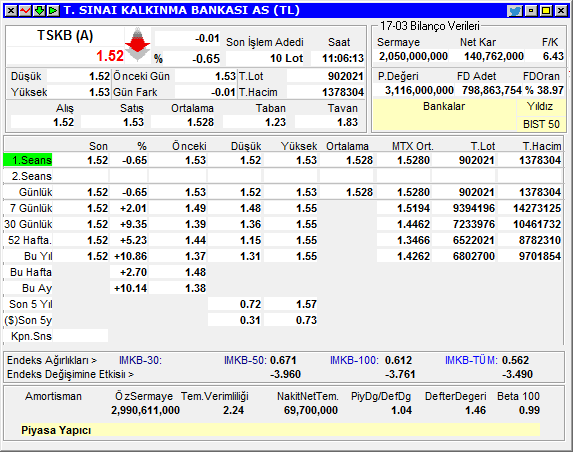Select the highlighted 1.Seans row label
The height and width of the screenshot is (452, 573).
point(28,160)
